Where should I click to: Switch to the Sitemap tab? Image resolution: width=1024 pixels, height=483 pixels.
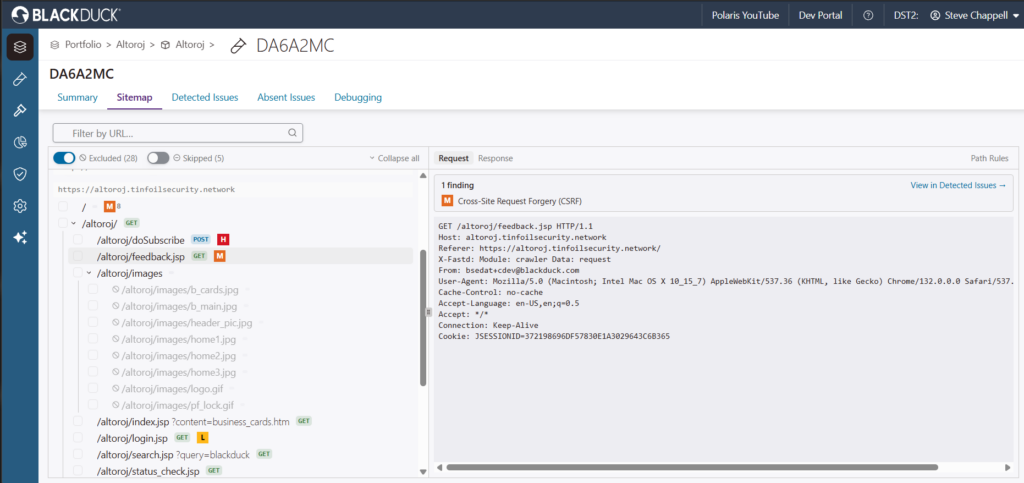point(135,97)
